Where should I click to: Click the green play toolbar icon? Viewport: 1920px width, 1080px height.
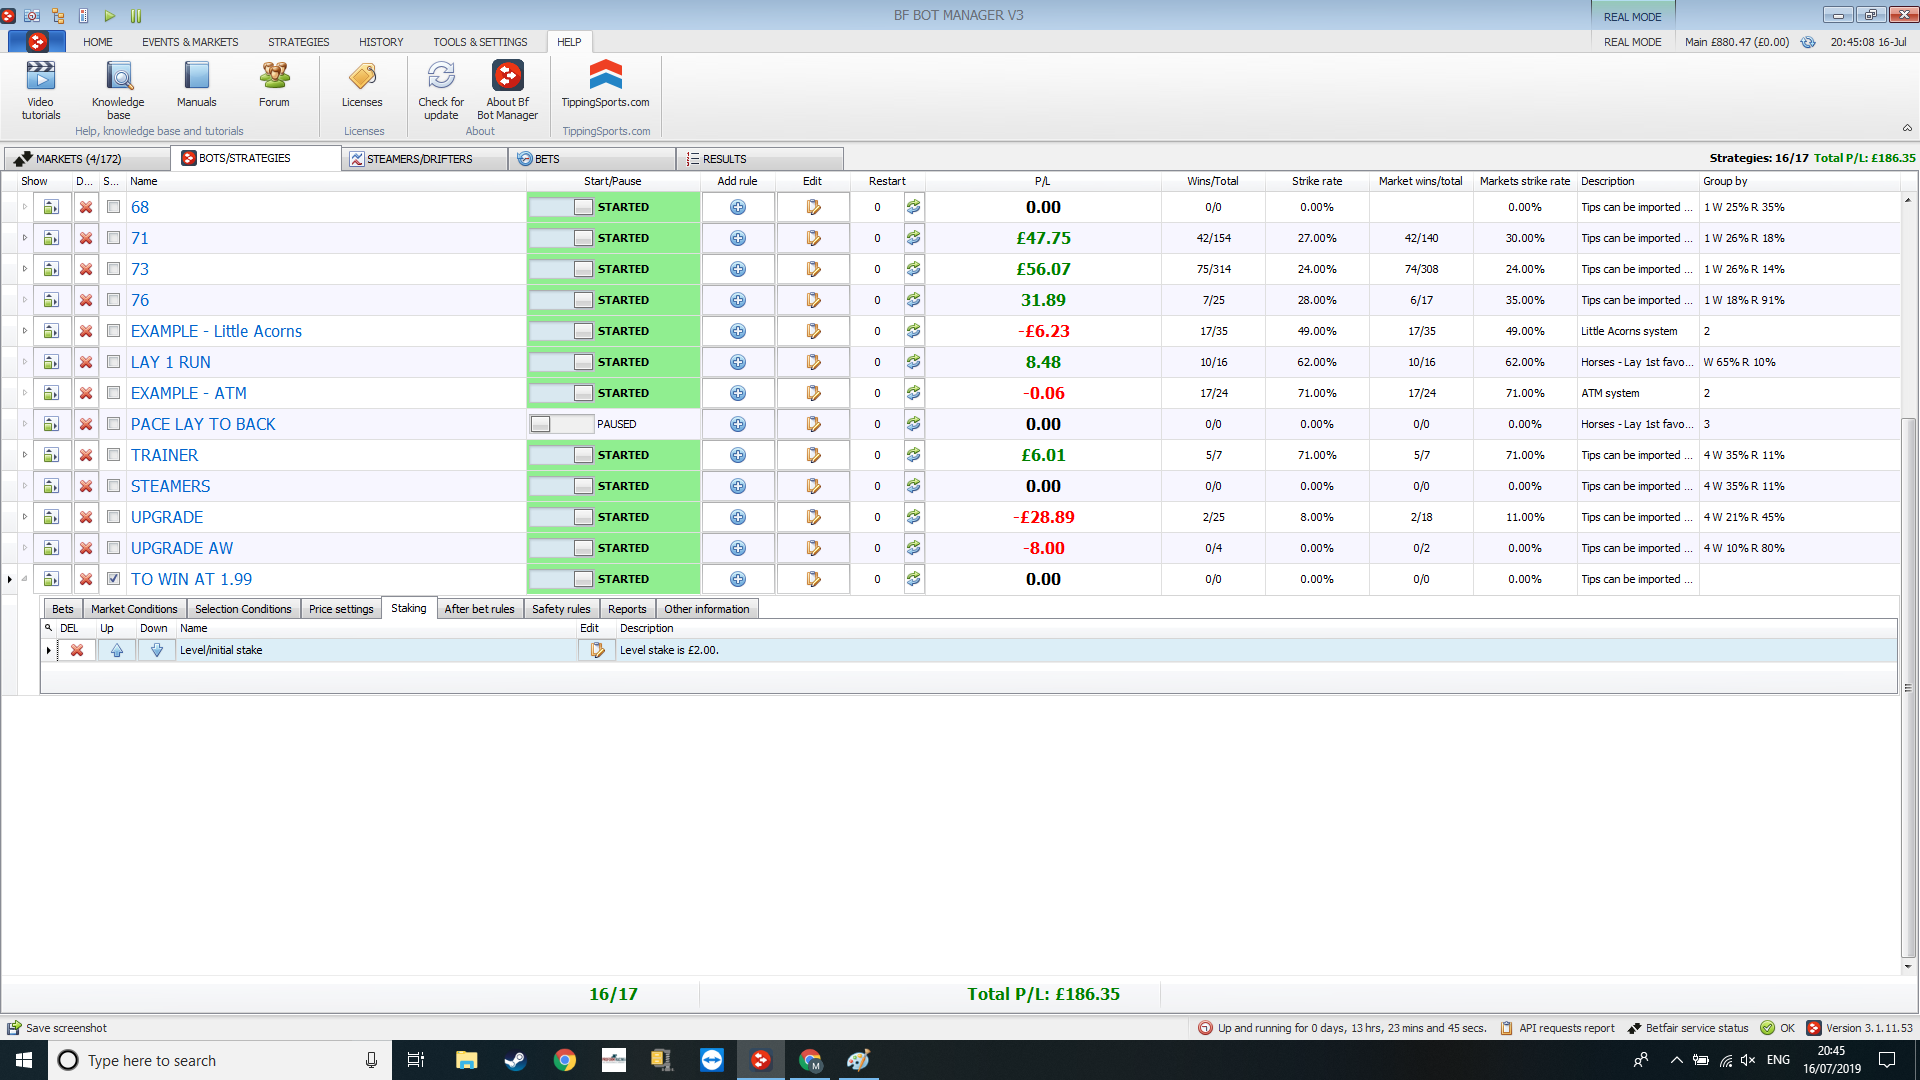(x=110, y=15)
